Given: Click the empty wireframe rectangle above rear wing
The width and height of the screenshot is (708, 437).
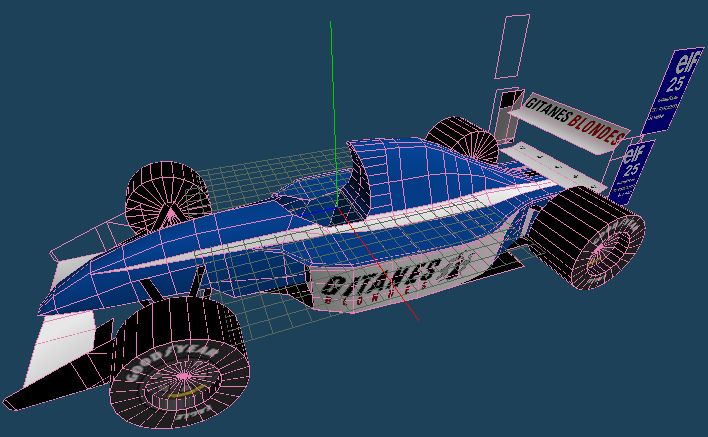Looking at the screenshot, I should tap(514, 46).
